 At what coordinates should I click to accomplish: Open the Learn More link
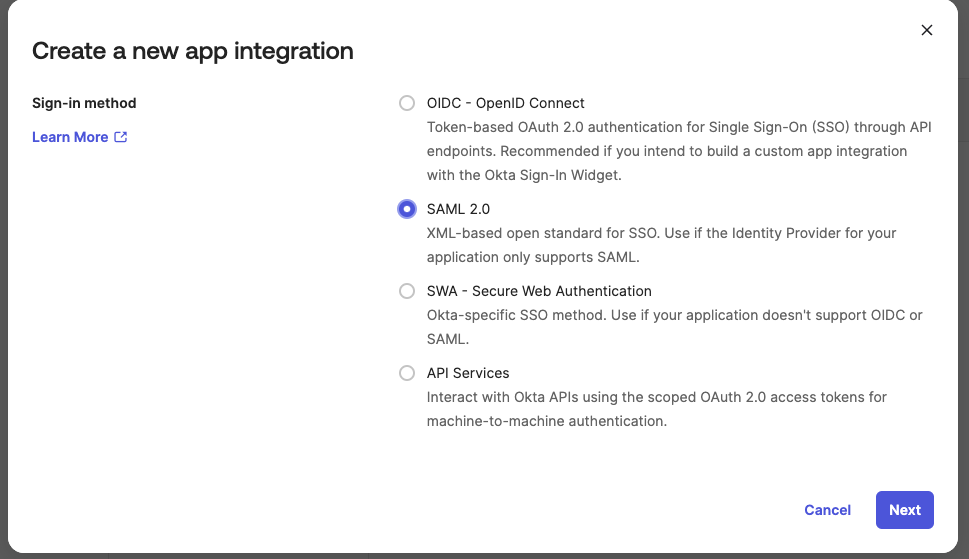pyautogui.click(x=70, y=137)
